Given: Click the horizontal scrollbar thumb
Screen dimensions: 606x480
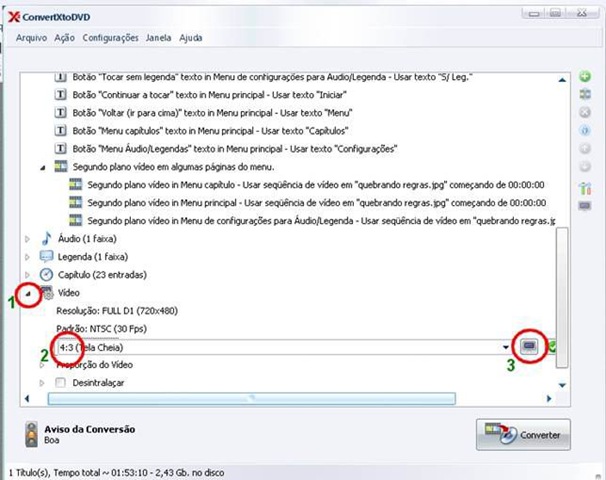Looking at the screenshot, I should tap(252, 398).
